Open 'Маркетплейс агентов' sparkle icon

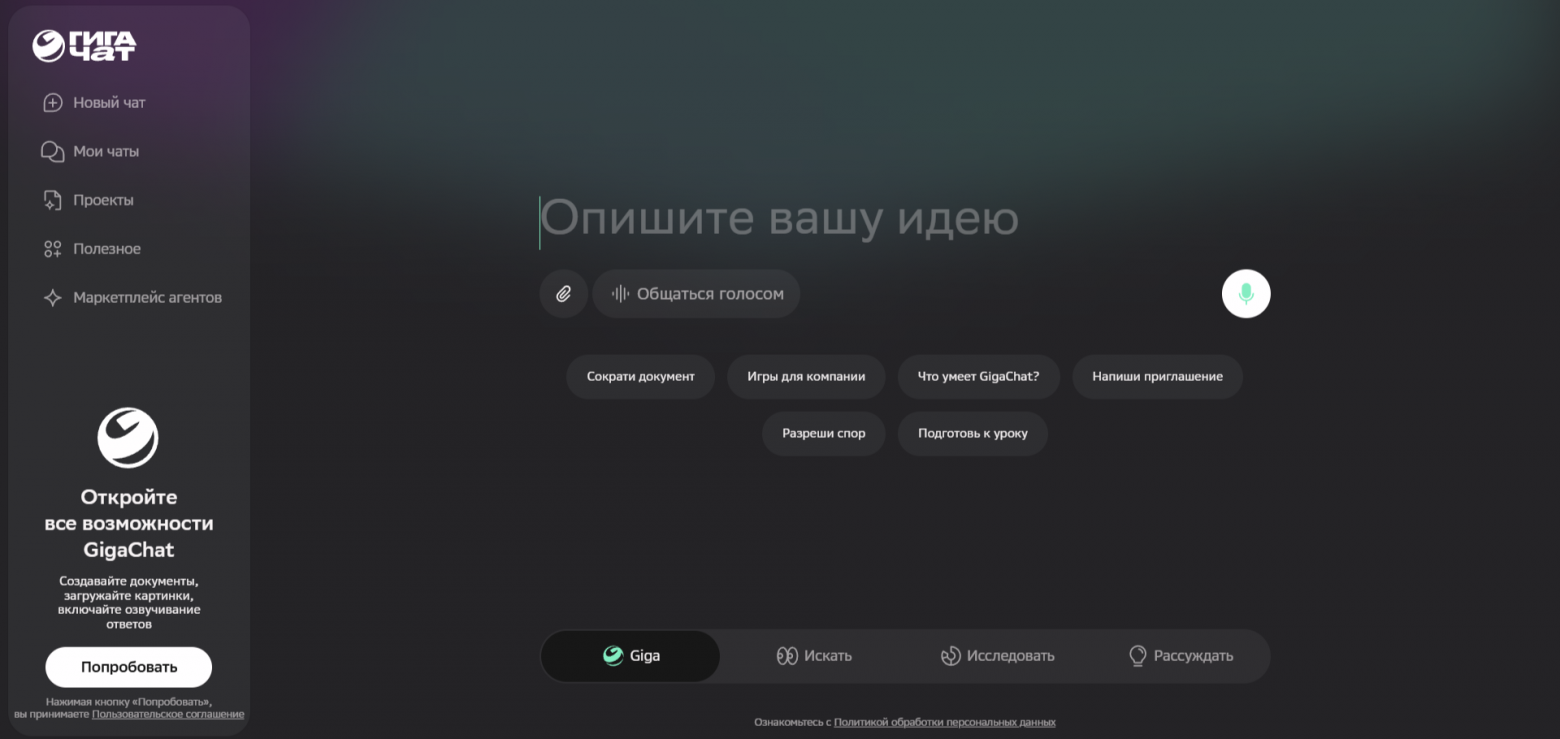52,297
